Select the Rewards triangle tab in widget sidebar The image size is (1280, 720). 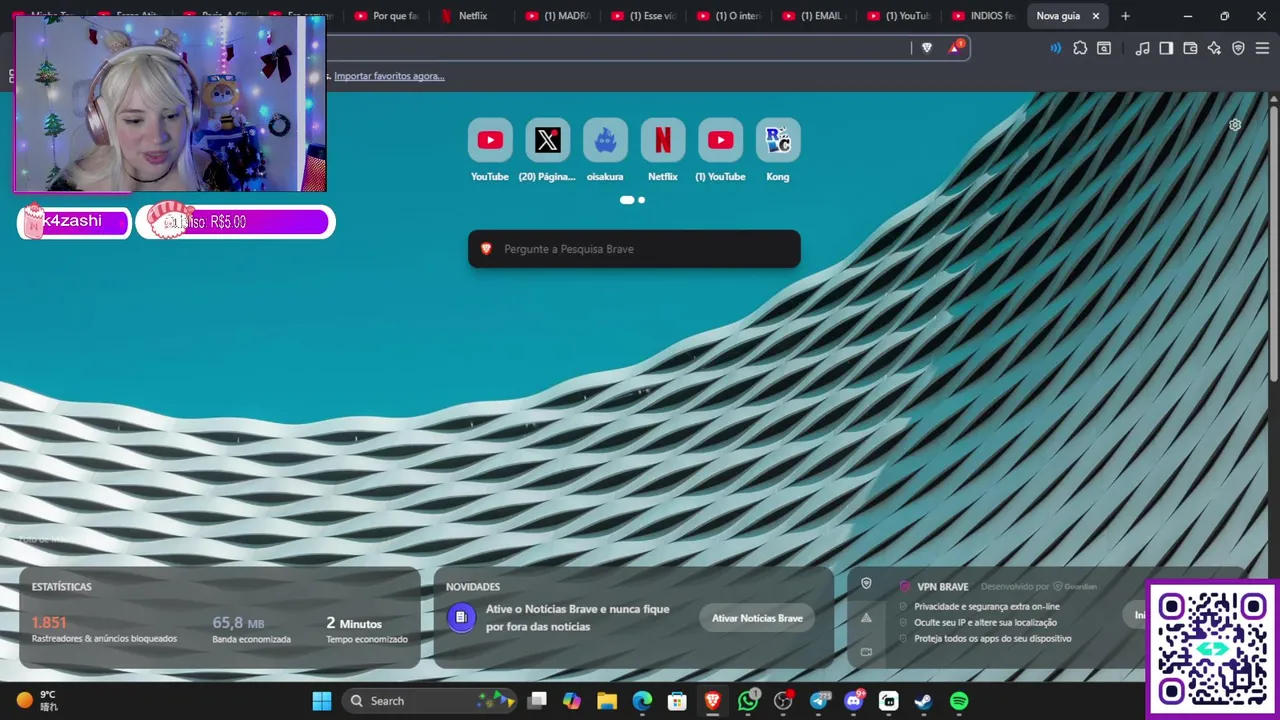pos(866,618)
